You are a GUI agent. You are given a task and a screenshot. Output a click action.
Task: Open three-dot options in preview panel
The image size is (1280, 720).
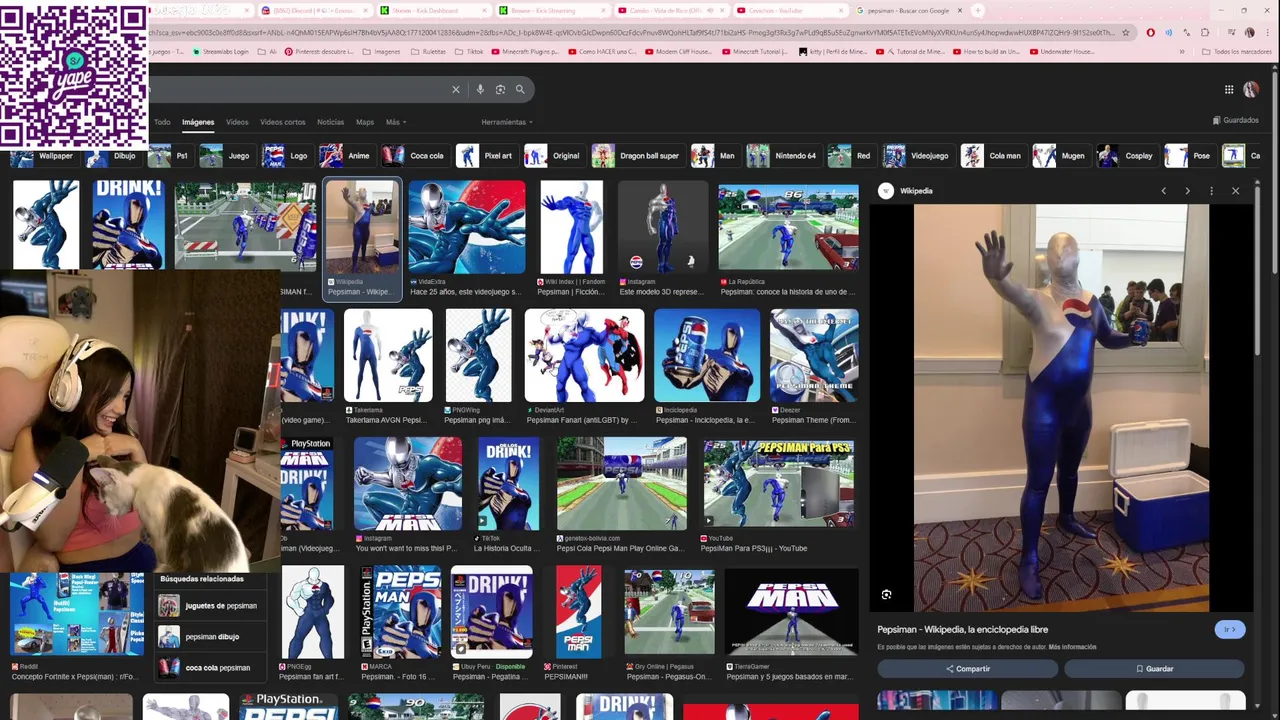(x=1211, y=191)
